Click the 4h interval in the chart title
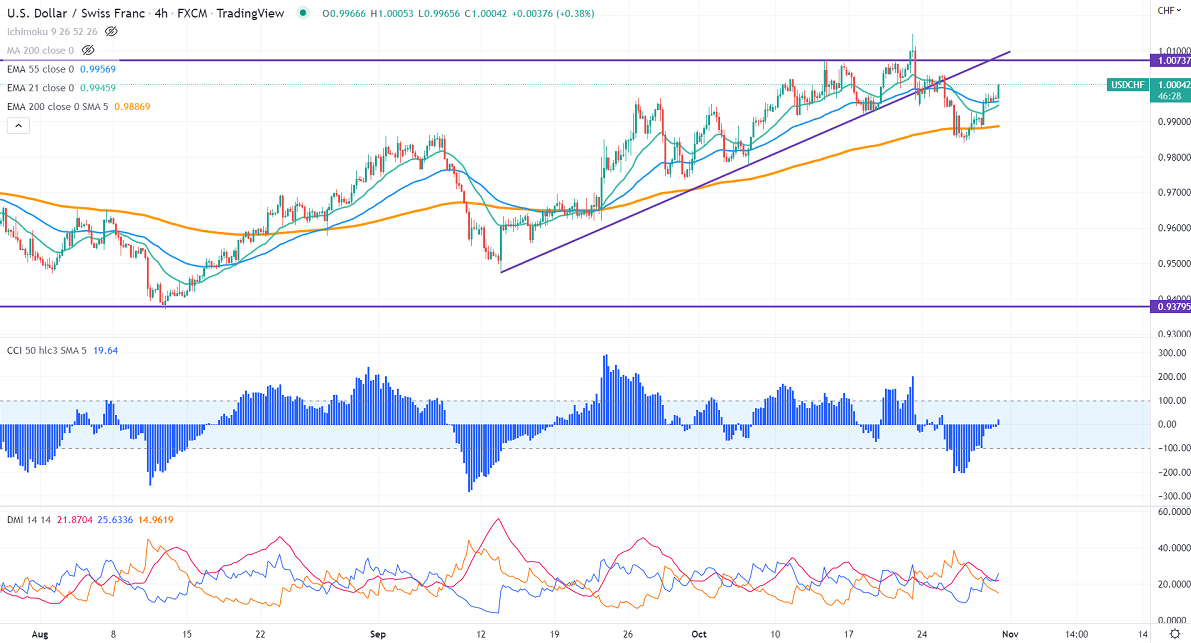This screenshot has height=643, width=1191. pos(161,13)
